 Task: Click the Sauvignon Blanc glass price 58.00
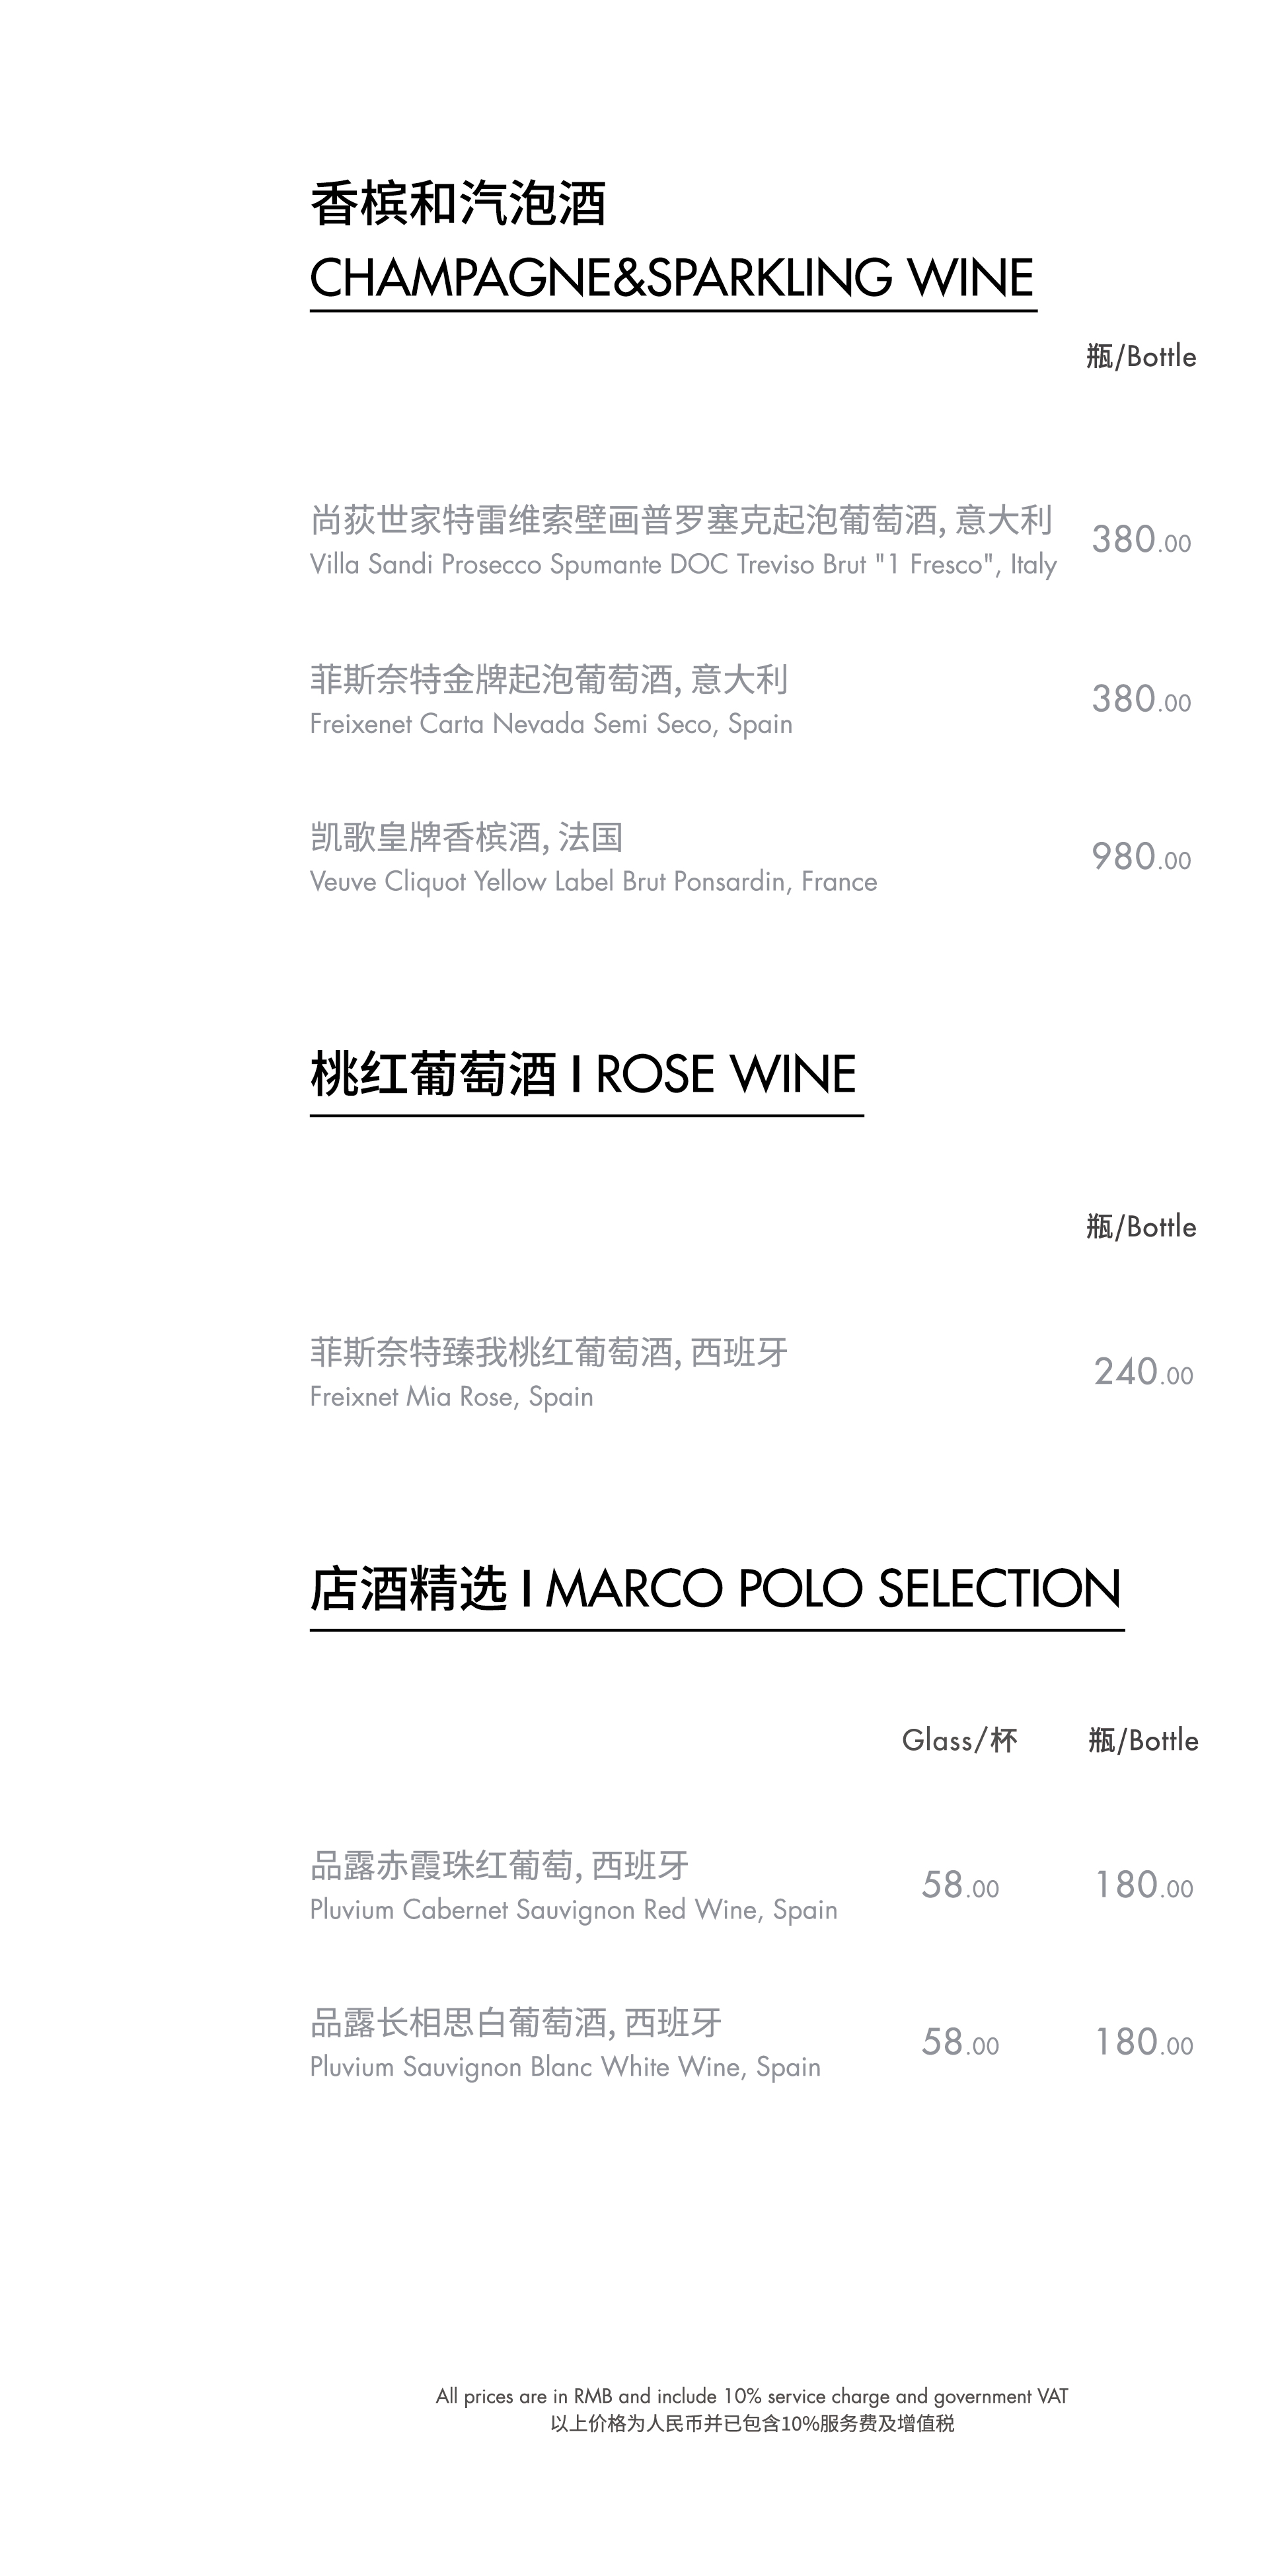960,2043
